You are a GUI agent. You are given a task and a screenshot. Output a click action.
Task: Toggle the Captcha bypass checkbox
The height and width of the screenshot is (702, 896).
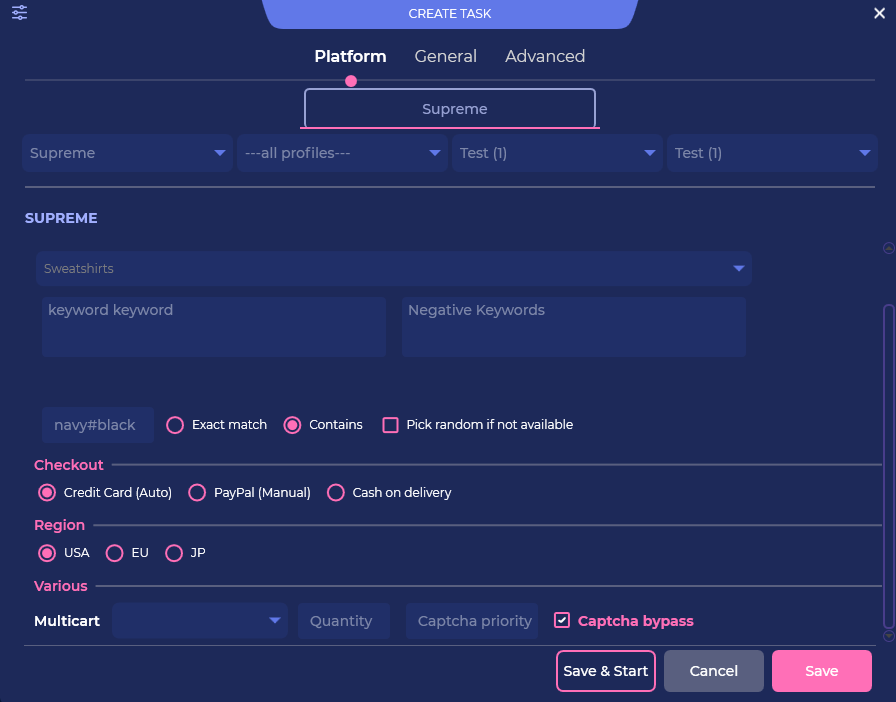pyautogui.click(x=562, y=621)
